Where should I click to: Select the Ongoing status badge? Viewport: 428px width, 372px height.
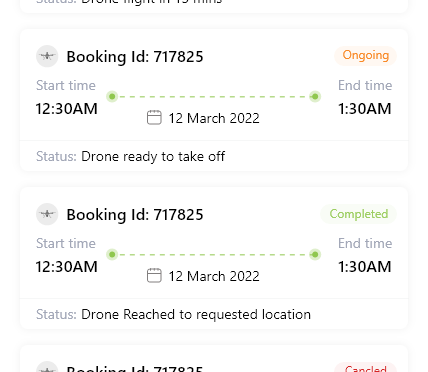click(366, 55)
